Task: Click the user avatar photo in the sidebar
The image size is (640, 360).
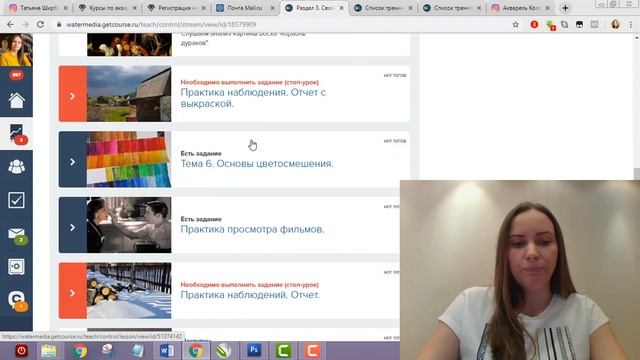Action: click(16, 50)
